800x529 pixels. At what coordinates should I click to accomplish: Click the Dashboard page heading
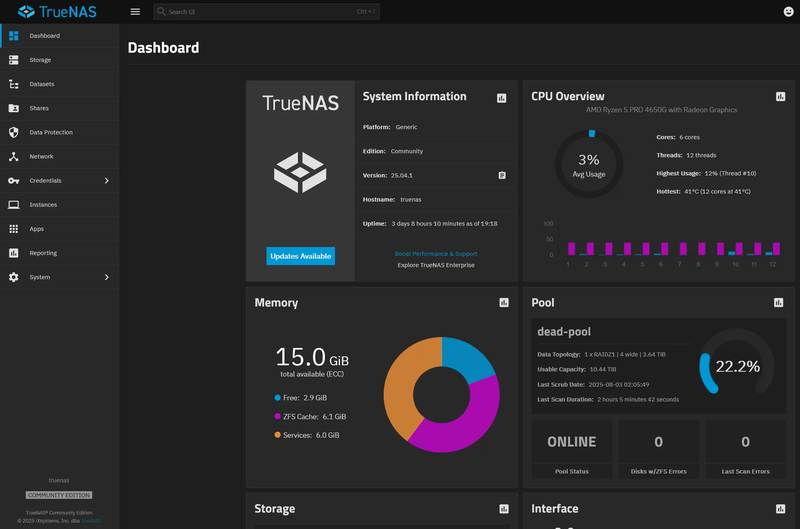tap(163, 47)
